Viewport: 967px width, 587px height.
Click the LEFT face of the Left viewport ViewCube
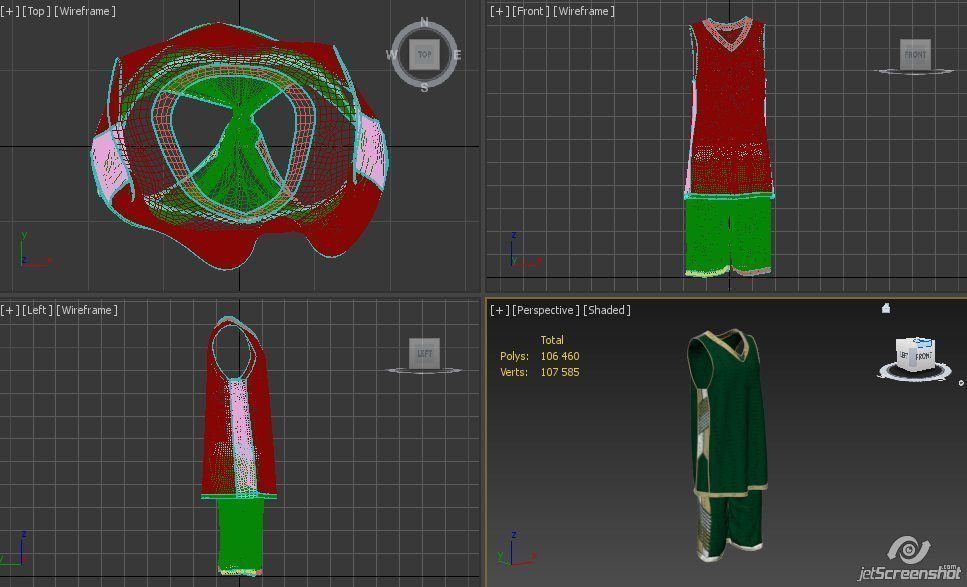click(424, 353)
